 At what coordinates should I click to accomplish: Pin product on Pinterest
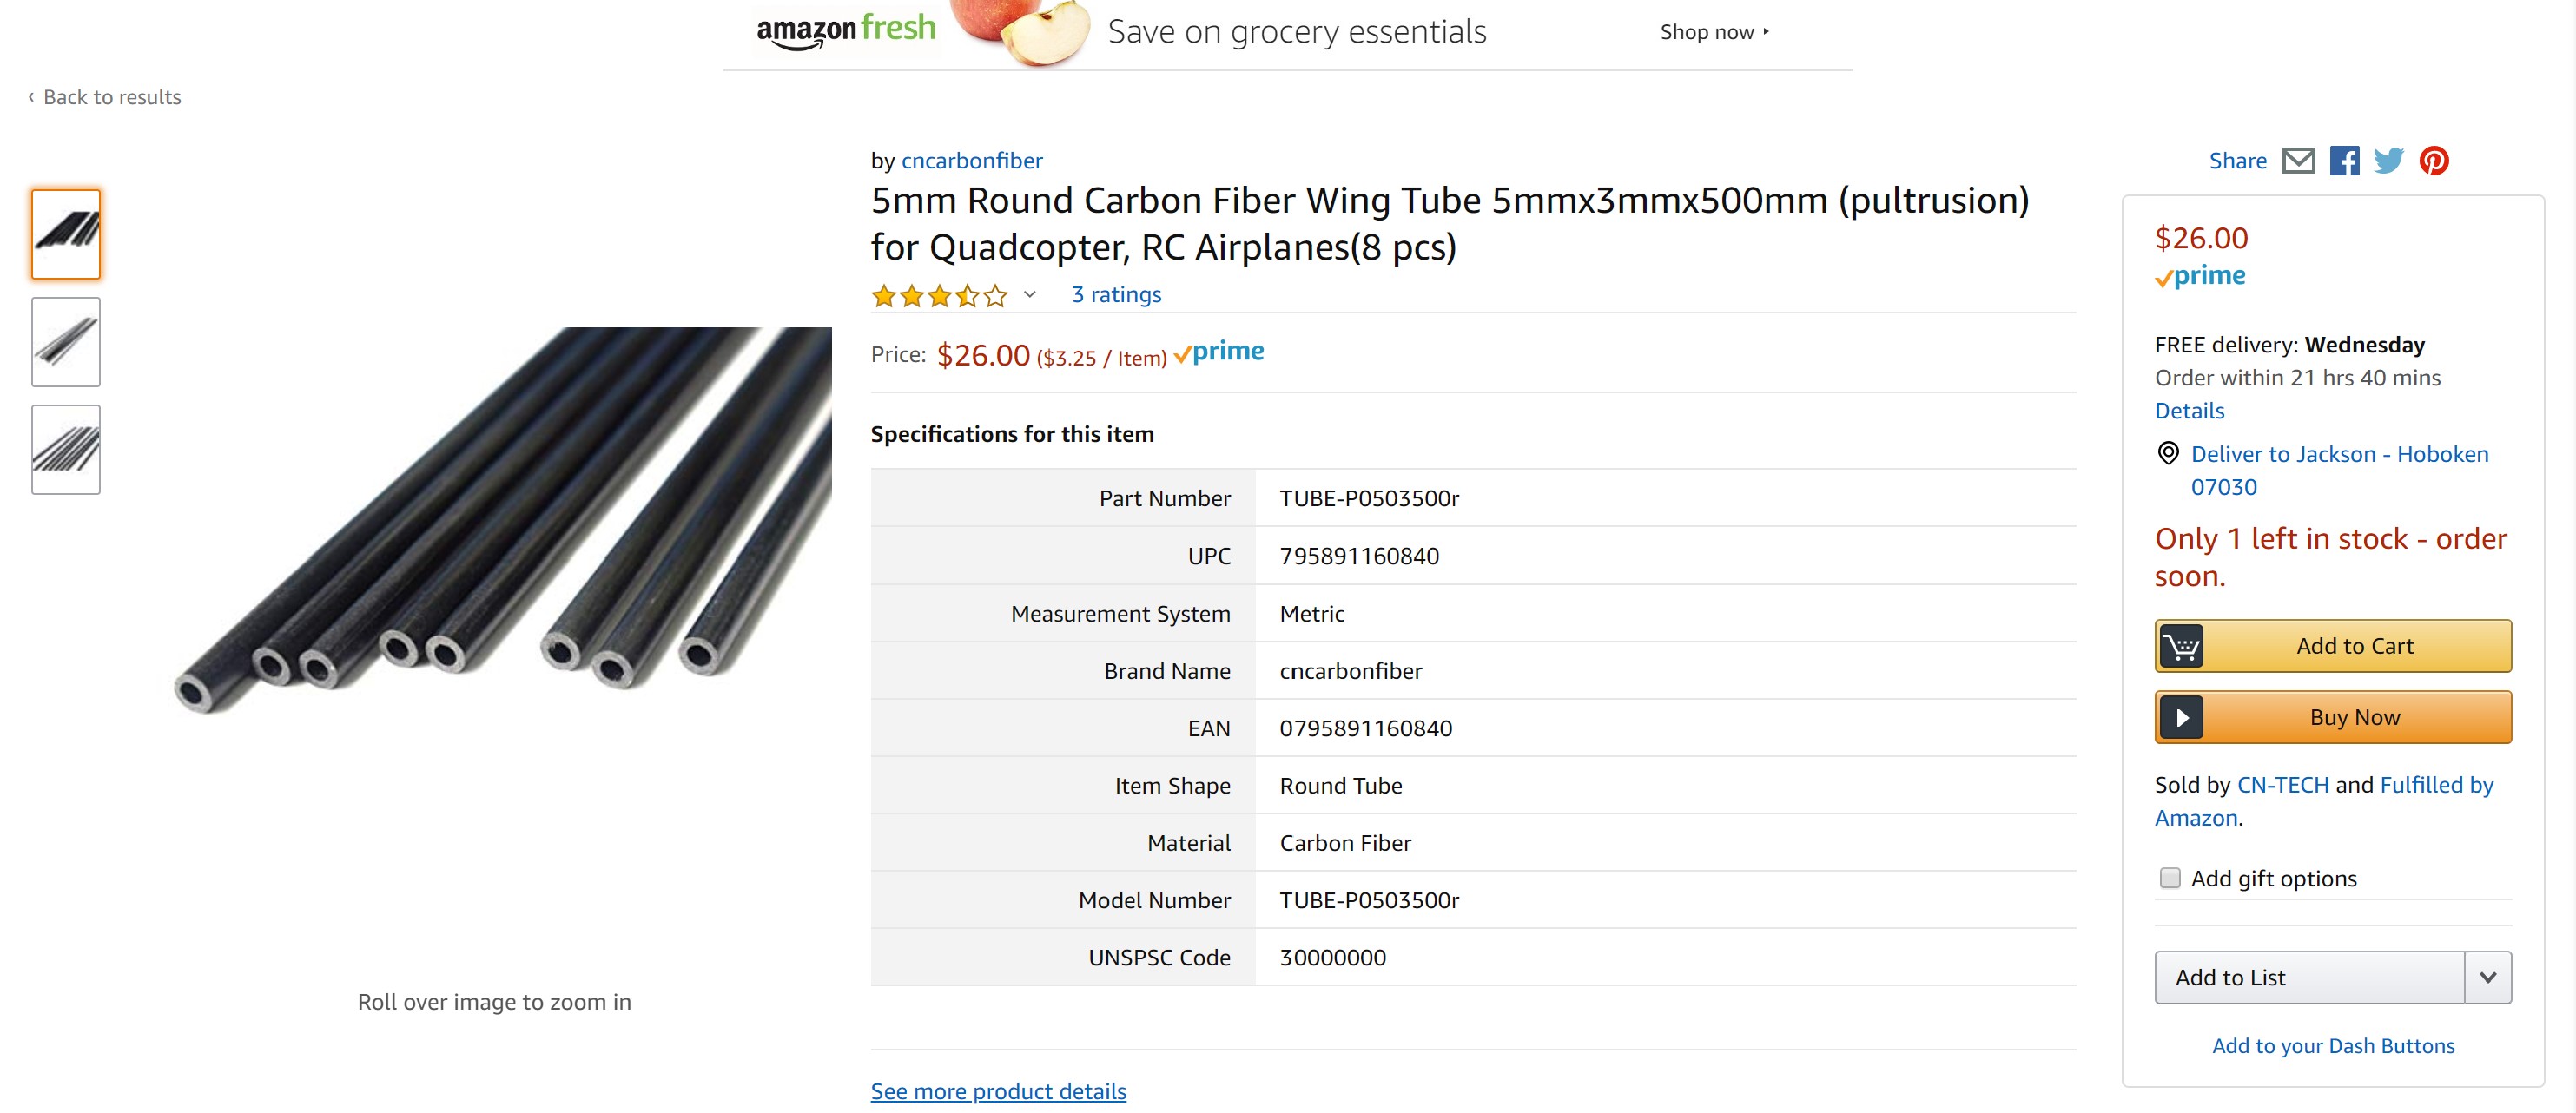coord(2434,161)
